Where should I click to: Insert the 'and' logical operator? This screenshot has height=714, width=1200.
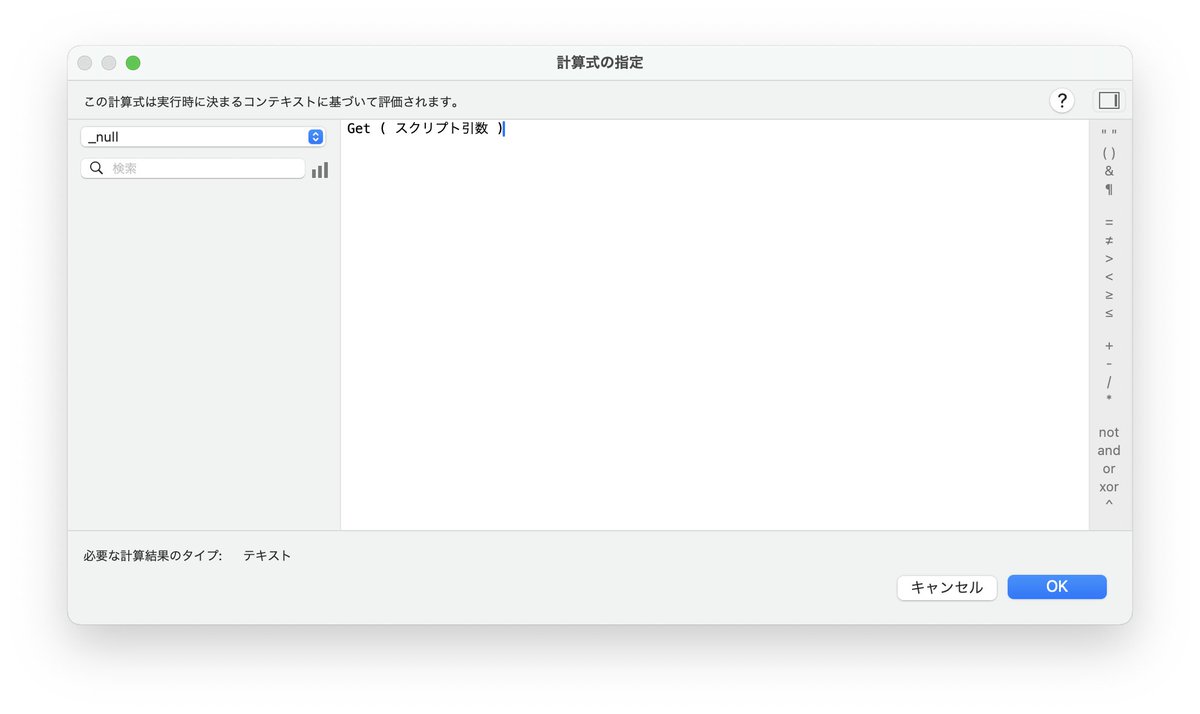(x=1109, y=450)
